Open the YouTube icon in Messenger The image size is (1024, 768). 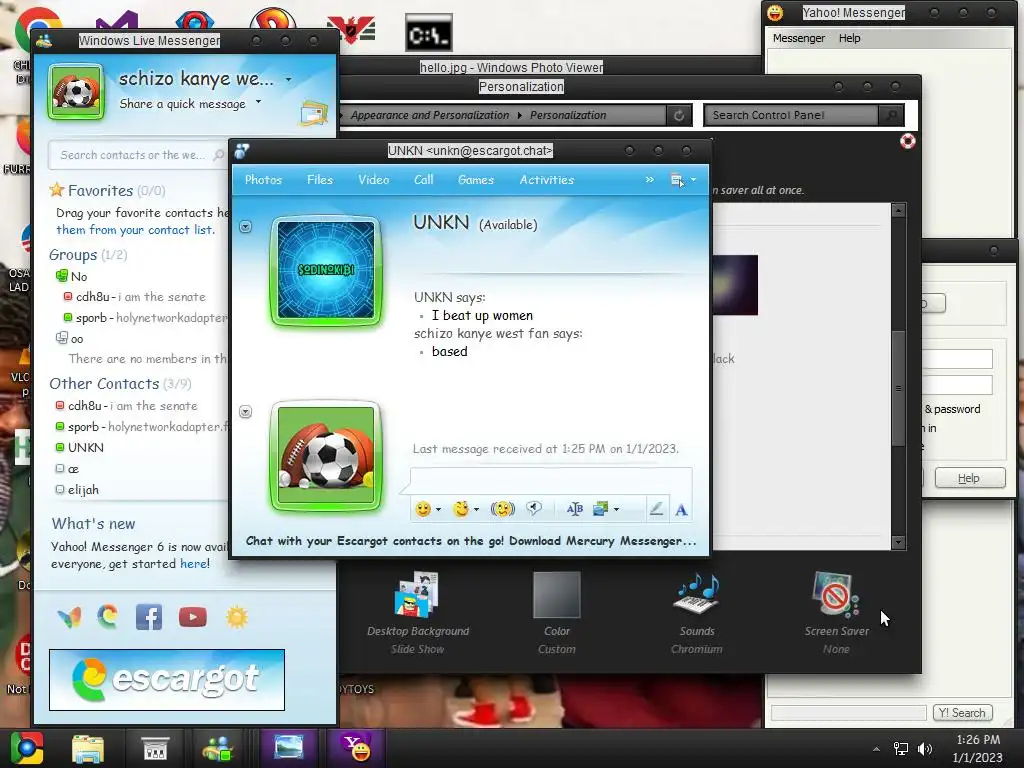(193, 617)
